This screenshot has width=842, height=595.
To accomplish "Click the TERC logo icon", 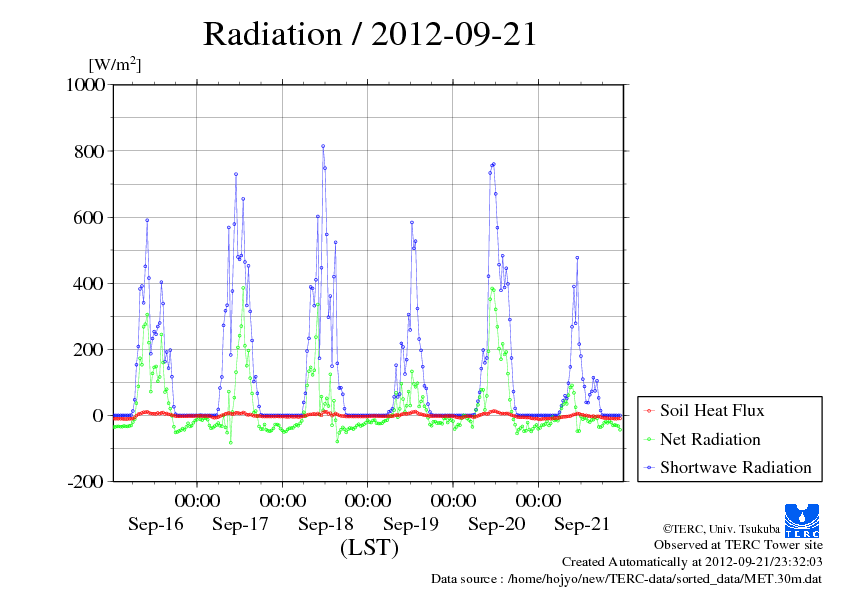I will click(x=802, y=521).
